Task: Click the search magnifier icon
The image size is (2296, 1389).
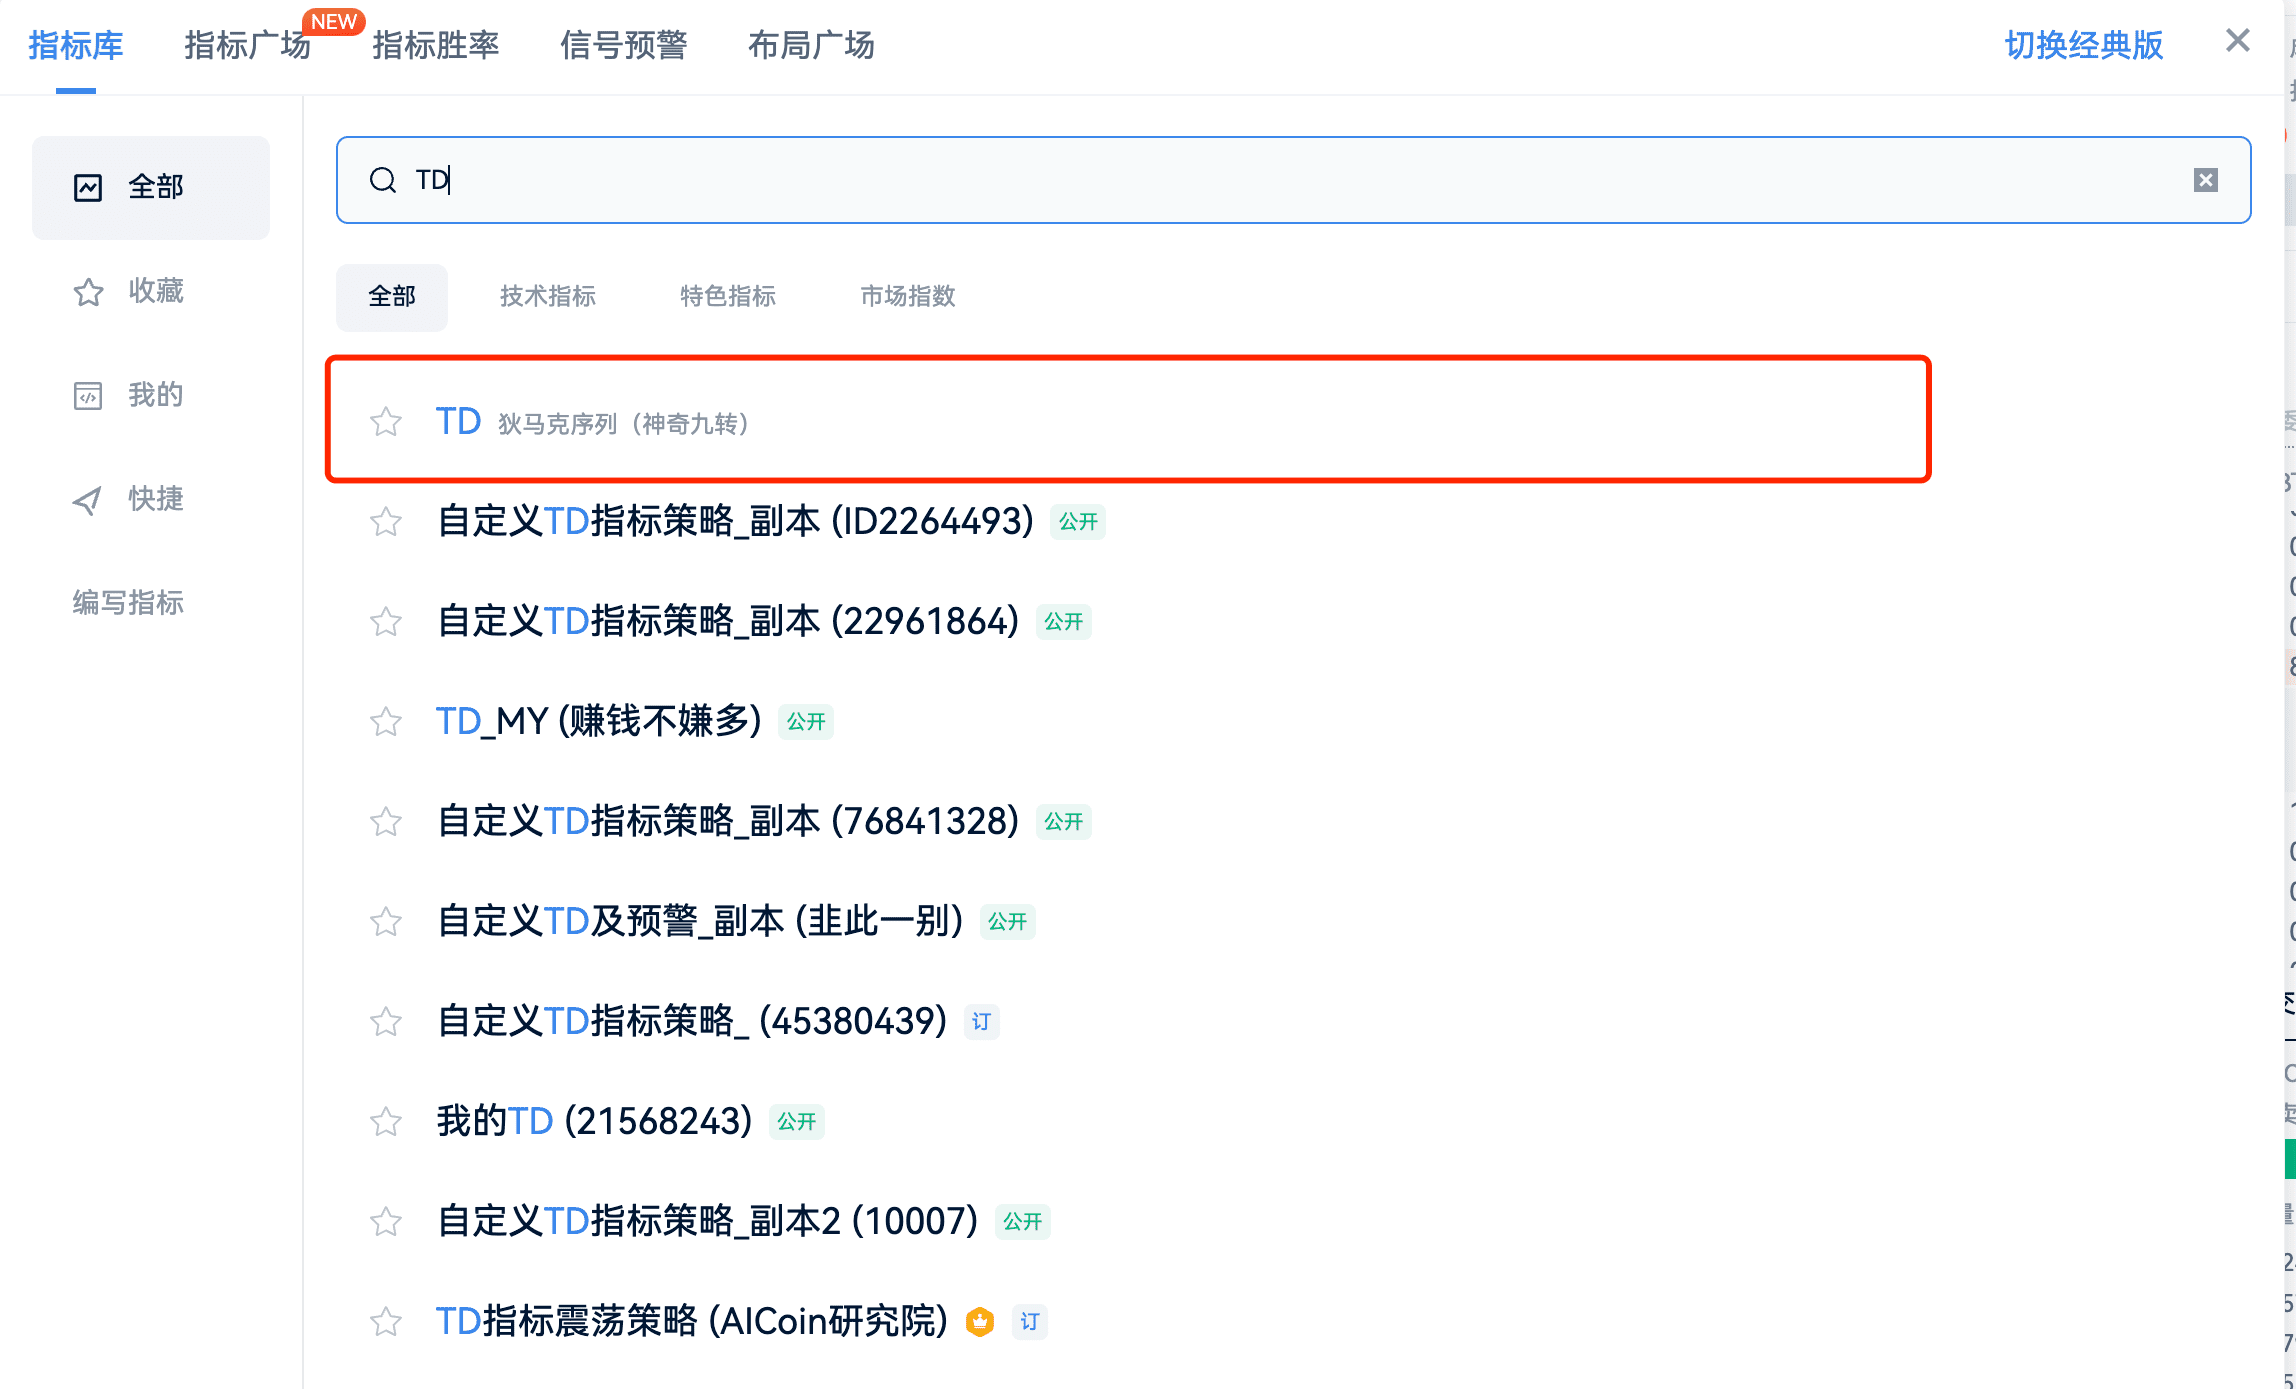Action: click(x=383, y=180)
